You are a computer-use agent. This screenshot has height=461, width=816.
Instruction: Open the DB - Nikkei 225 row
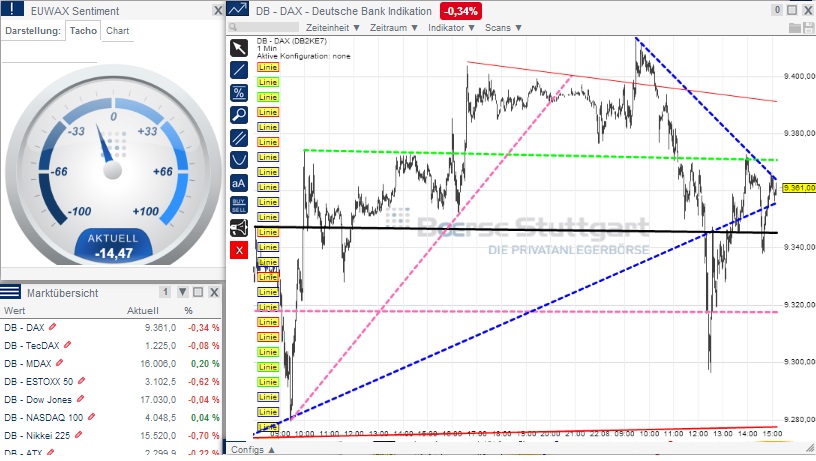tap(111, 436)
